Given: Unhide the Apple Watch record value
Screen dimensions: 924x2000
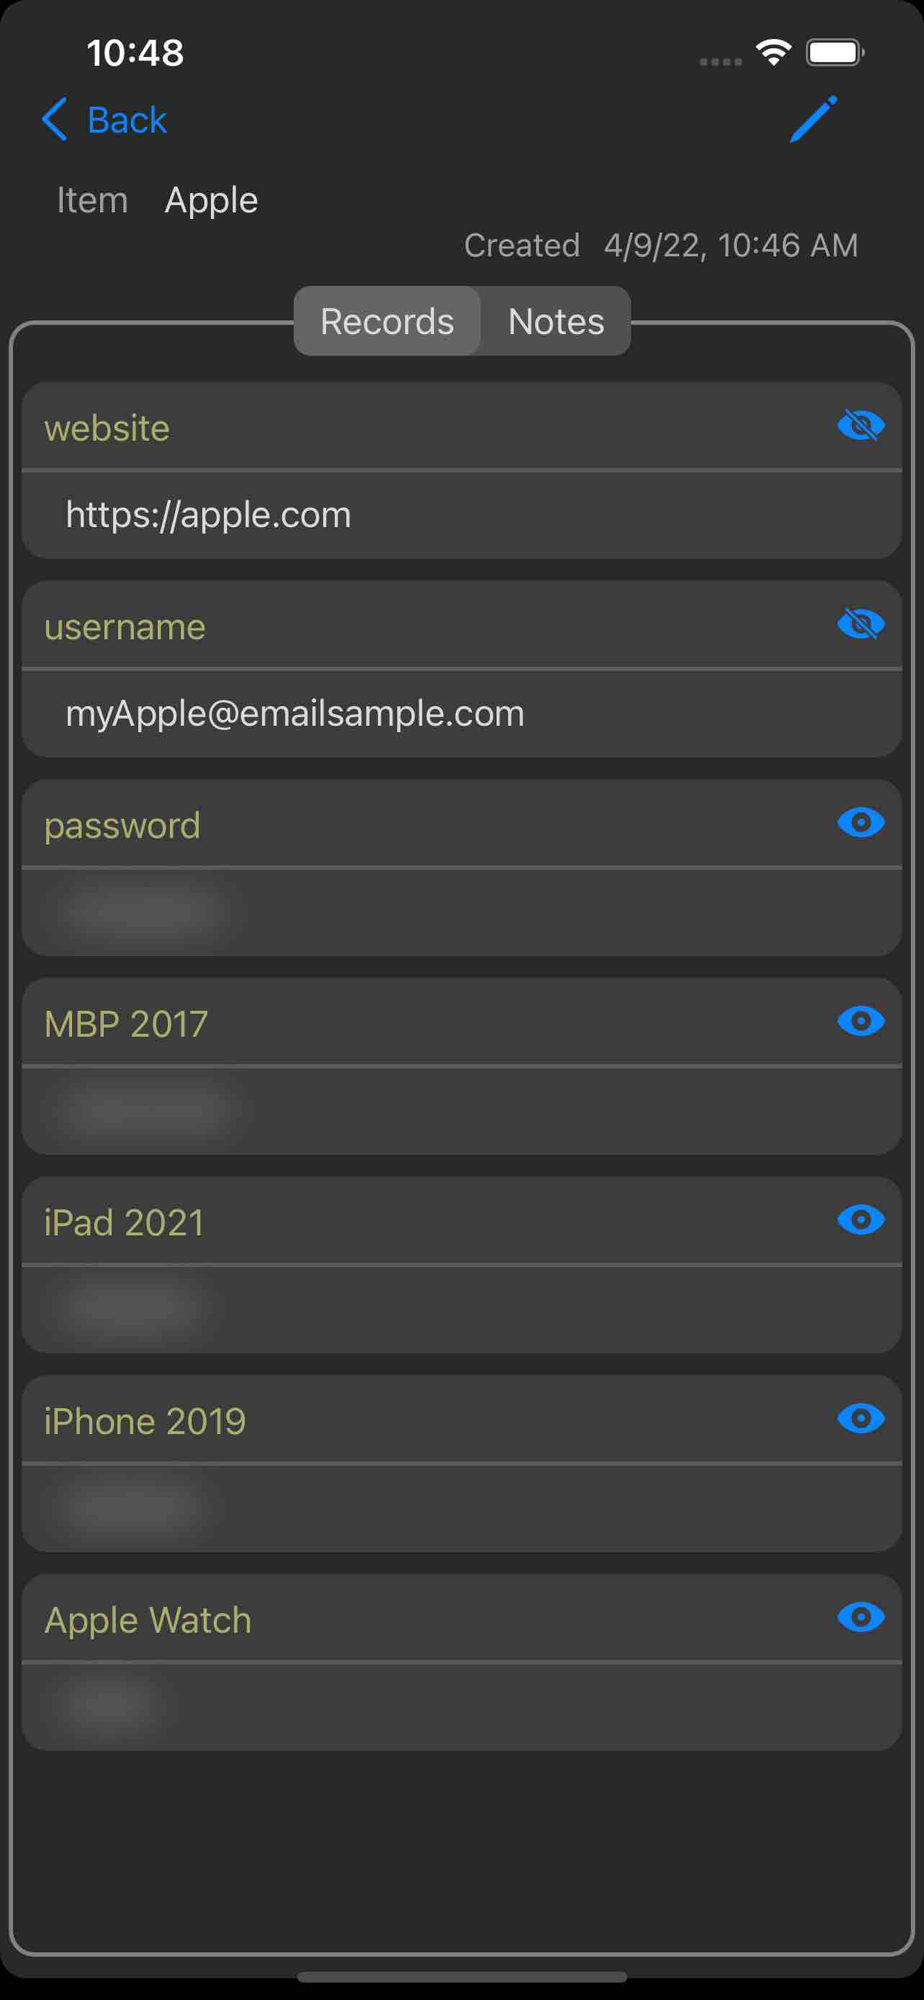Looking at the screenshot, I should click(x=860, y=1617).
